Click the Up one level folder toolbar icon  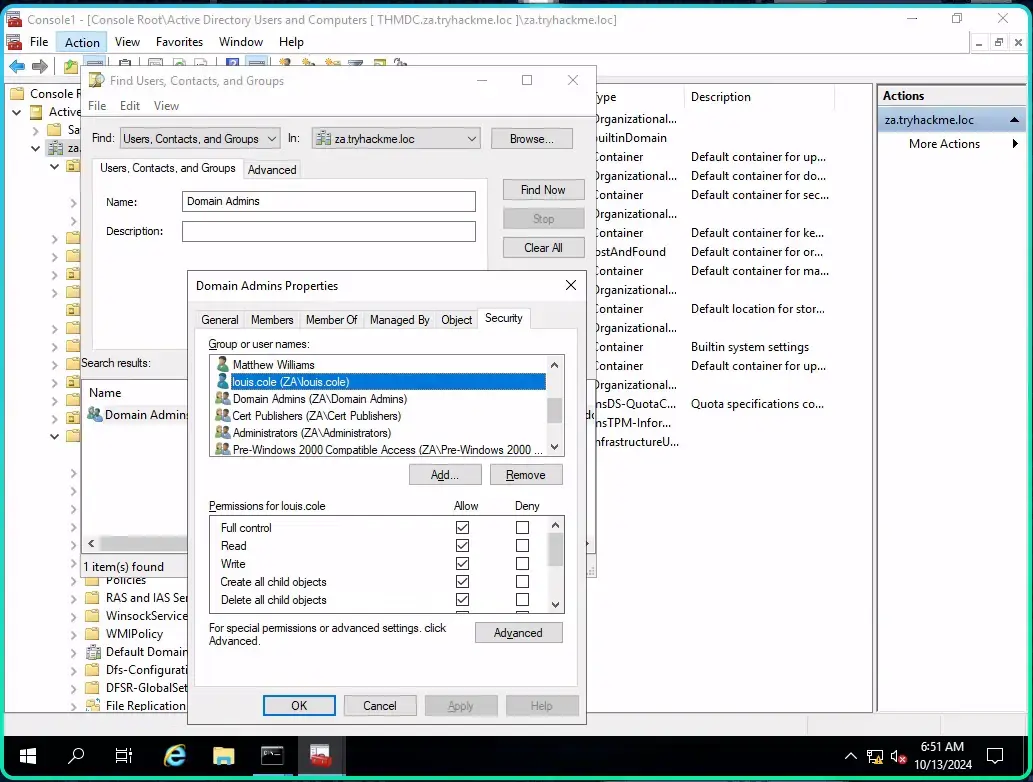tap(70, 66)
